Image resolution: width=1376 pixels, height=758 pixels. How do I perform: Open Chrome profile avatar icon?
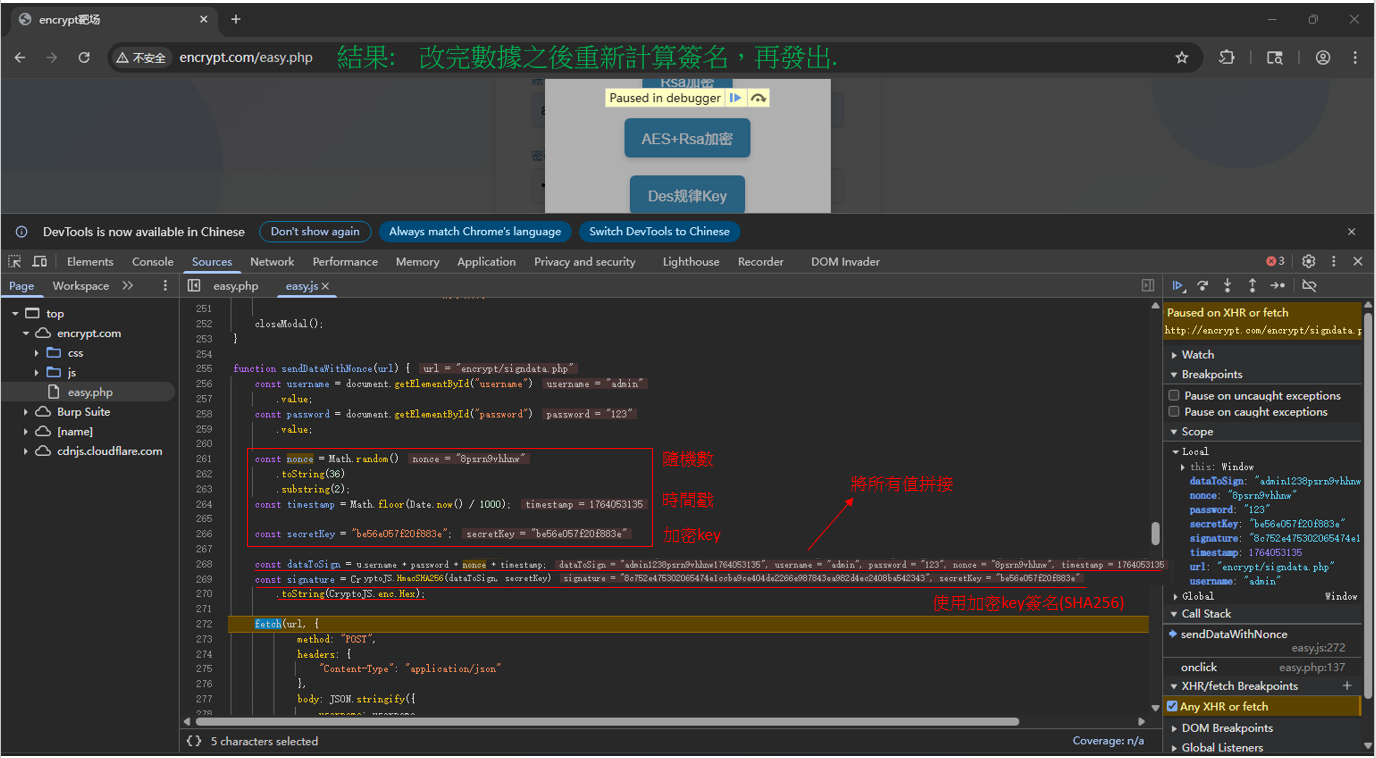pos(1323,58)
